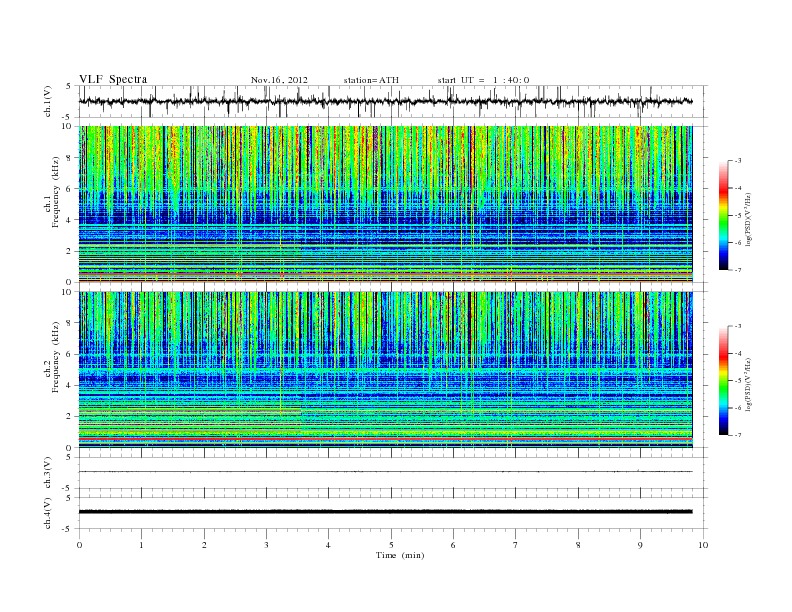Click time axis tick label "8"
Viewport: 792px width, 612px height.
click(578, 545)
